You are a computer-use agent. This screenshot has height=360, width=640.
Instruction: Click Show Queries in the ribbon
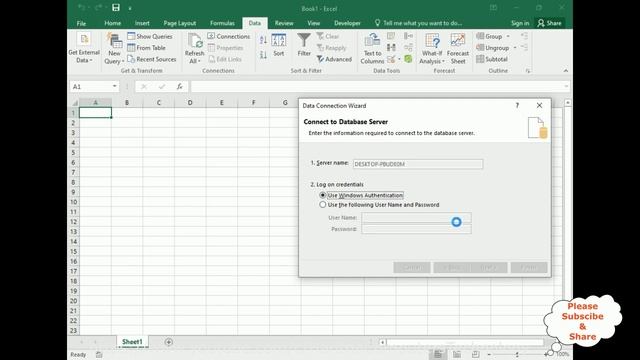[150, 36]
